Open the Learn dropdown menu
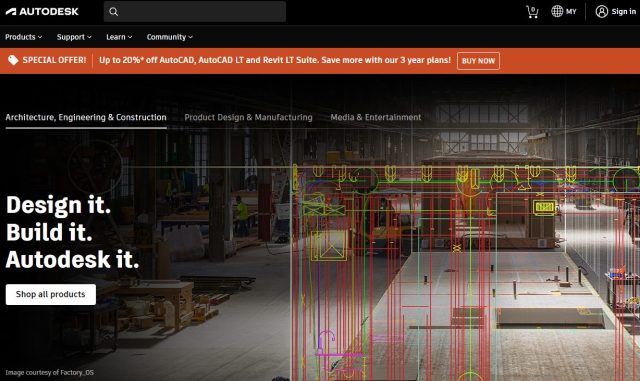 click(x=119, y=37)
